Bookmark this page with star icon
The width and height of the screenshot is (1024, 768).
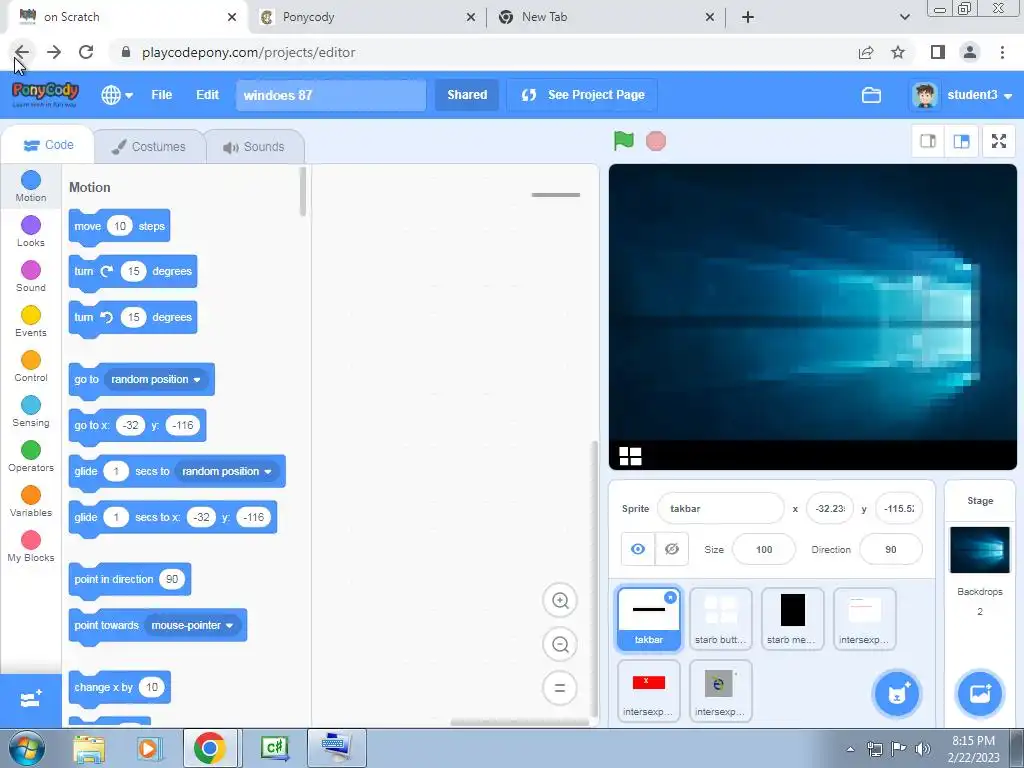click(x=898, y=52)
